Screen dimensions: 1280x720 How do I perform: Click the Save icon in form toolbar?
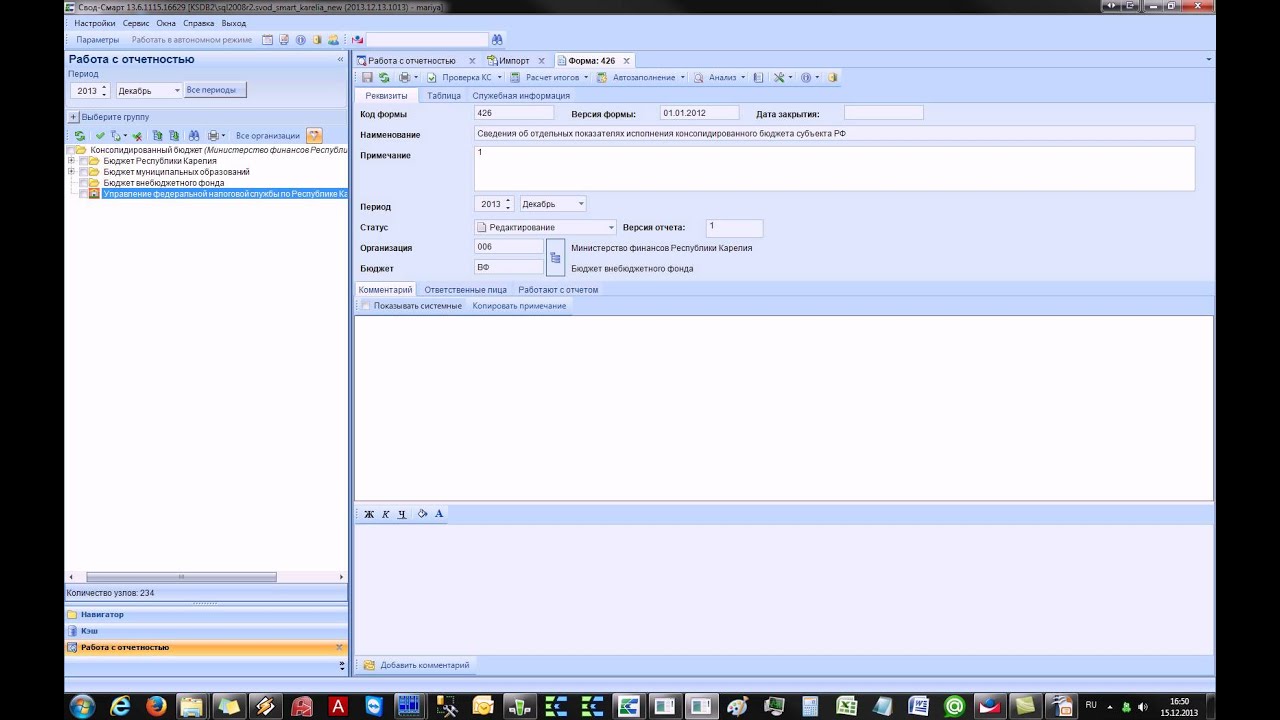tap(367, 77)
